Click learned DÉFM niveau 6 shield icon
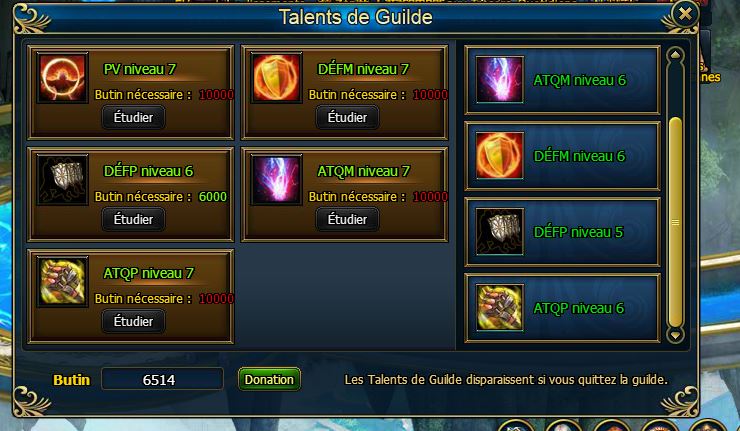This screenshot has height=431, width=740. tap(500, 155)
